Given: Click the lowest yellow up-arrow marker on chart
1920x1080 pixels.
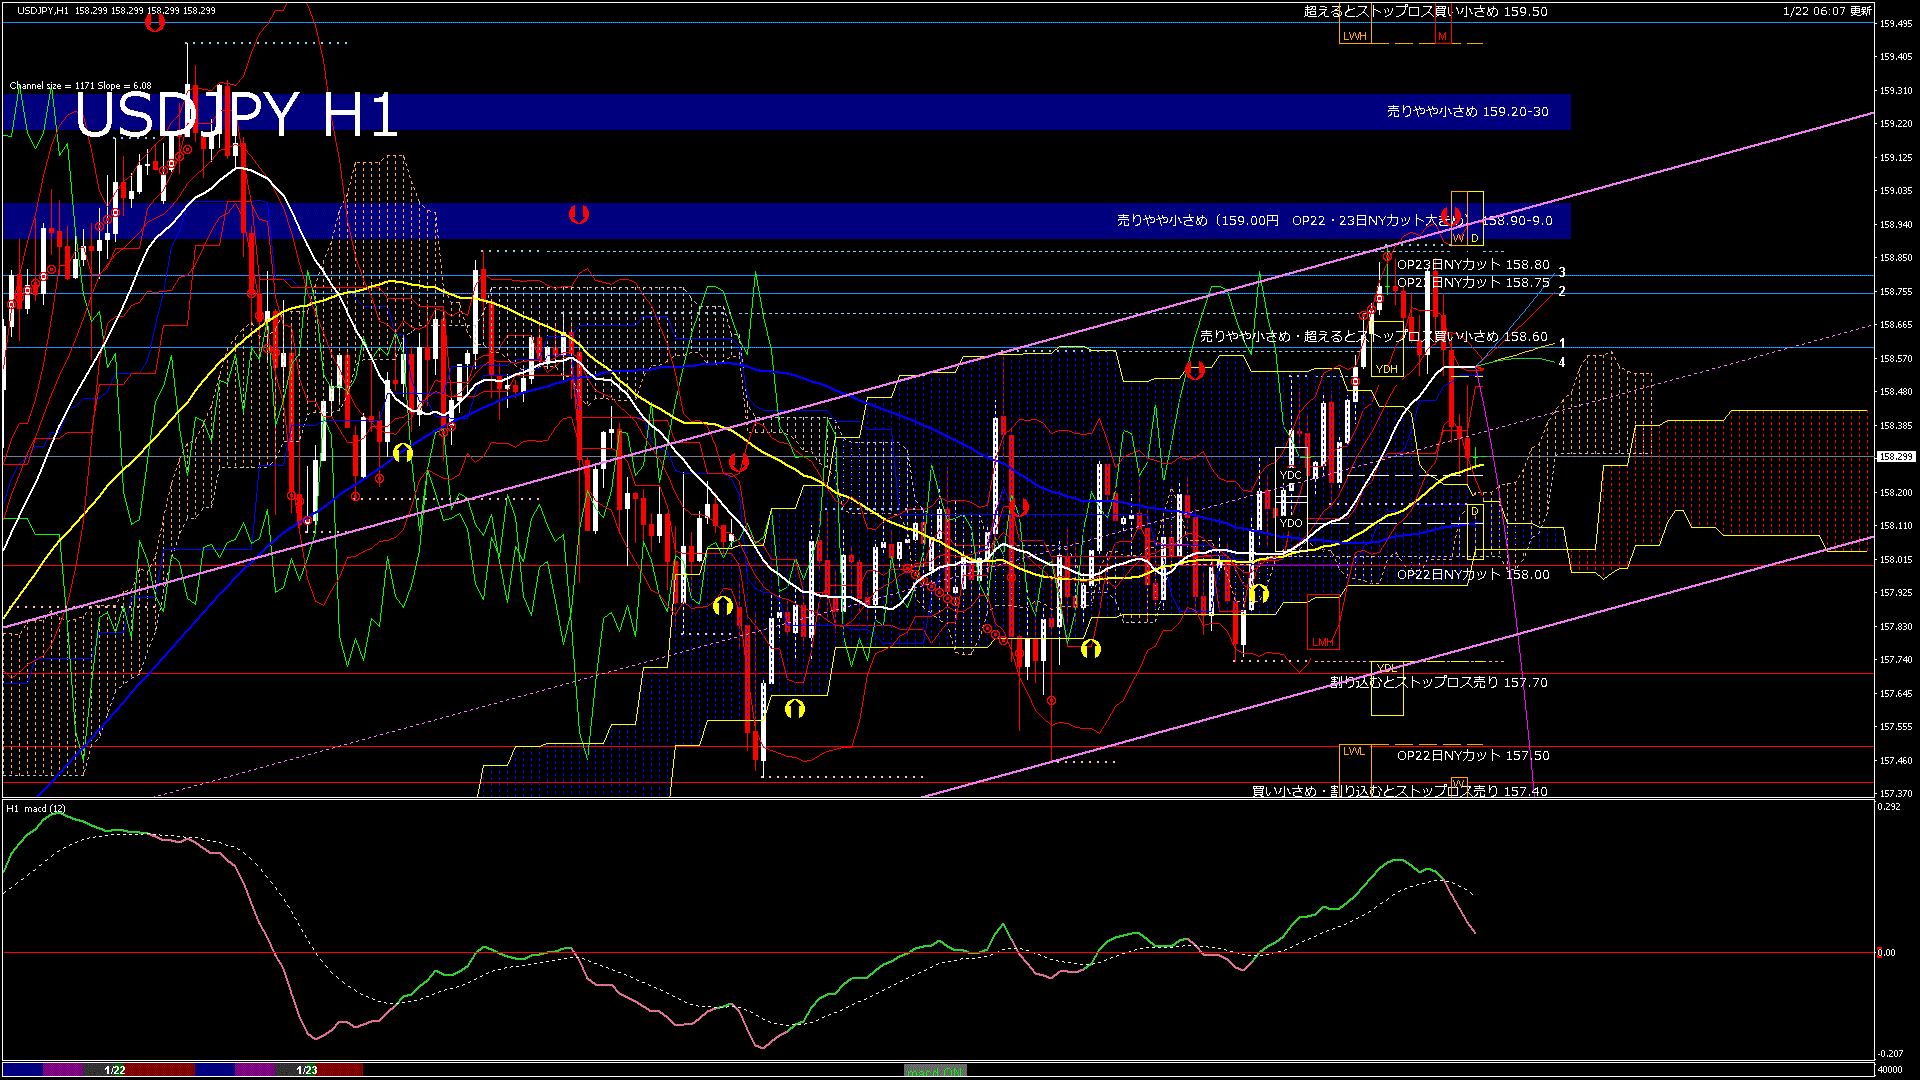Looking at the screenshot, I should [795, 709].
